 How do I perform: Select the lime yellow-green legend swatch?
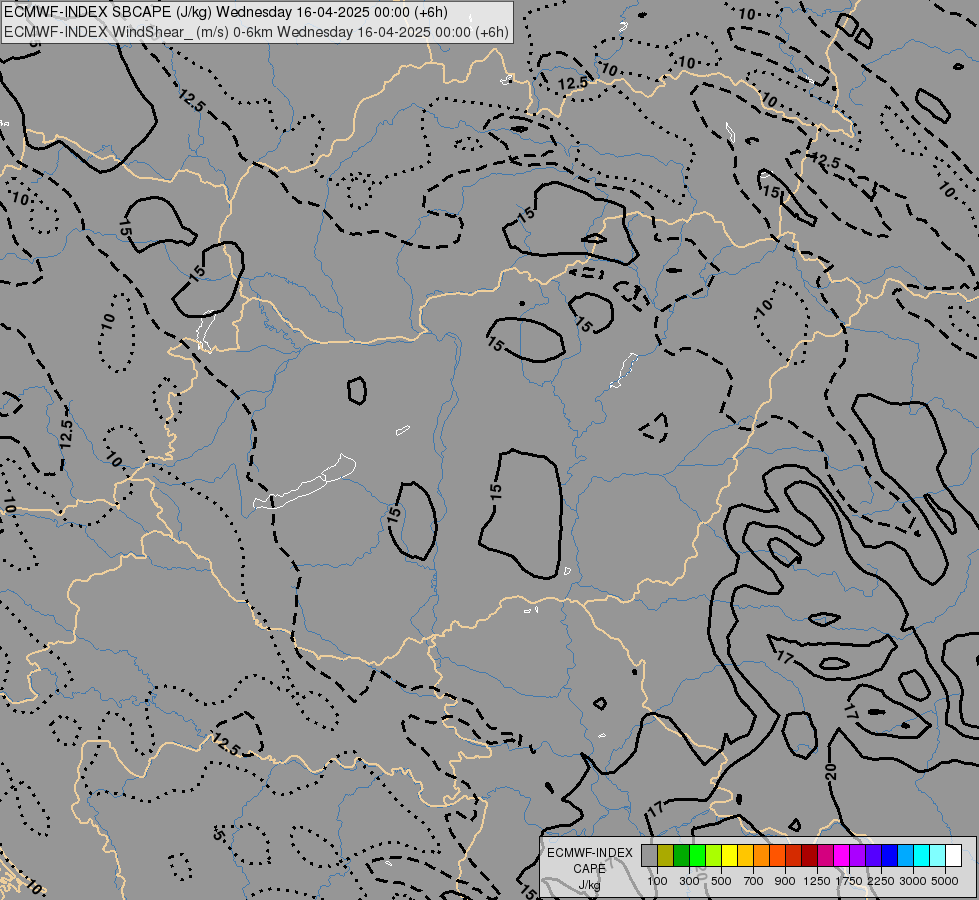pyautogui.click(x=713, y=855)
